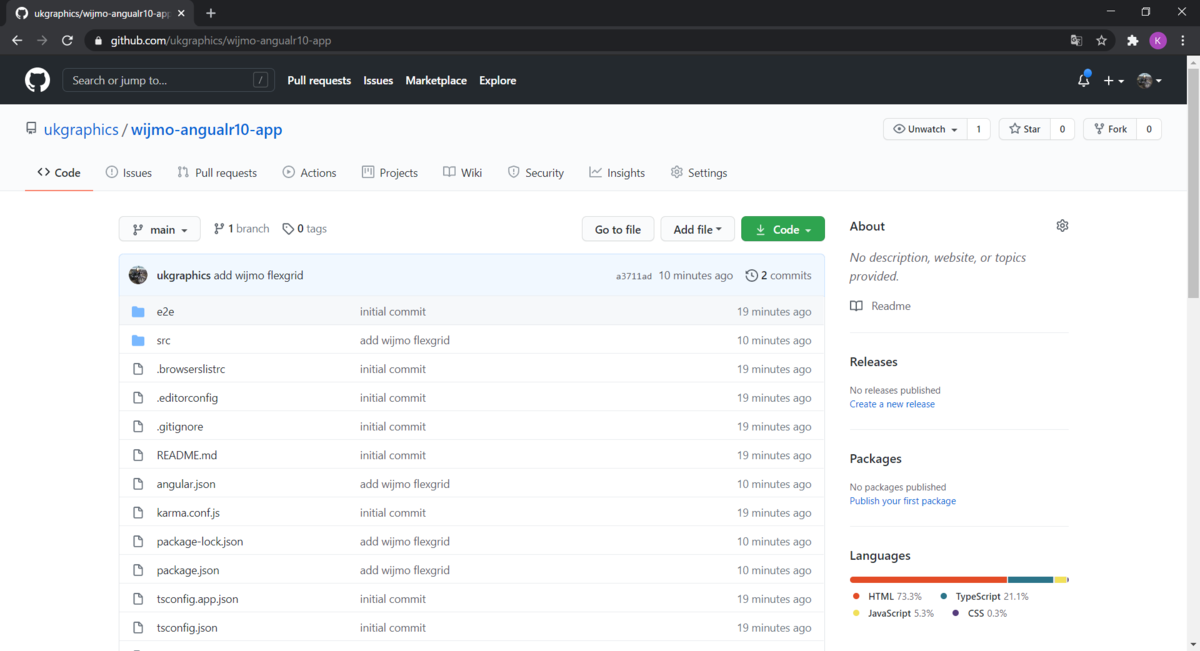Click the src folder icon

(138, 340)
